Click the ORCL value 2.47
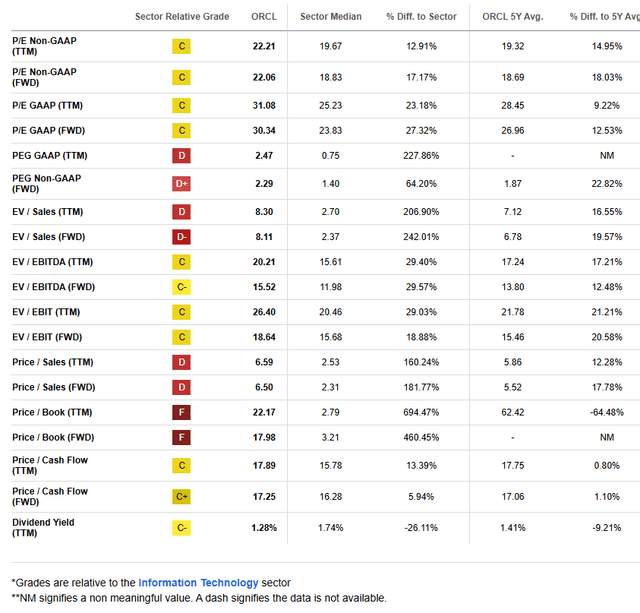Image resolution: width=640 pixels, height=613 pixels. [x=264, y=155]
